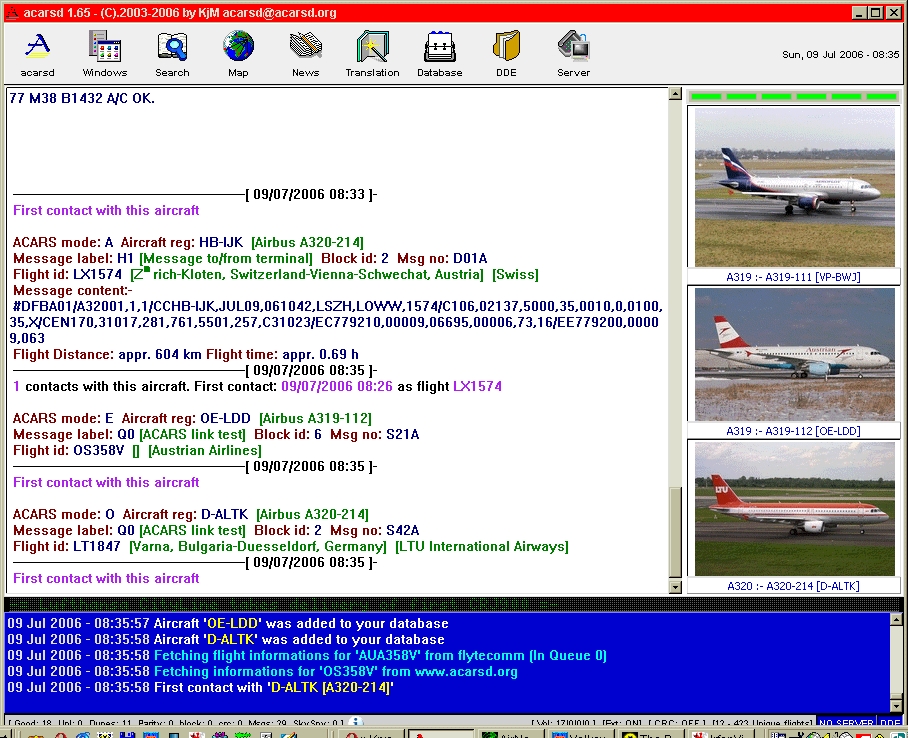908x738 pixels.
Task: Select the LTU A320 D-ALTK photo
Action: [x=794, y=509]
